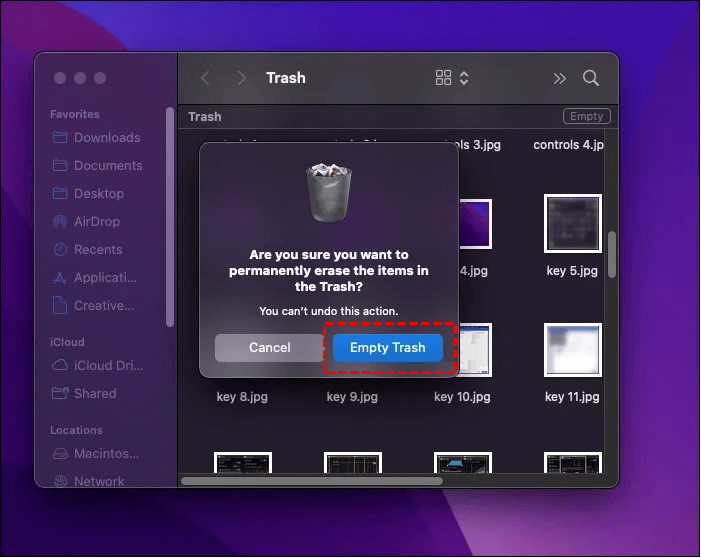Click the small Empty button in Trash bar
The height and width of the screenshot is (558, 701).
tap(586, 116)
